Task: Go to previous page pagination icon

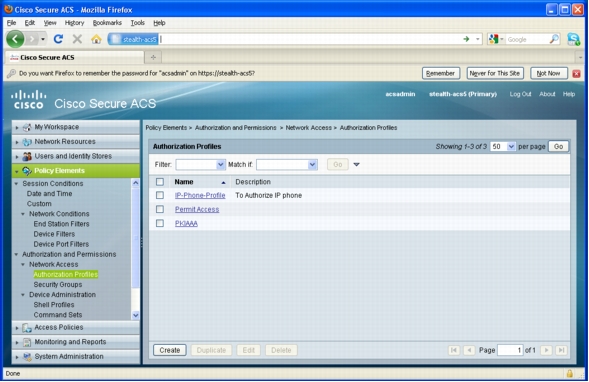Action: tap(469, 350)
